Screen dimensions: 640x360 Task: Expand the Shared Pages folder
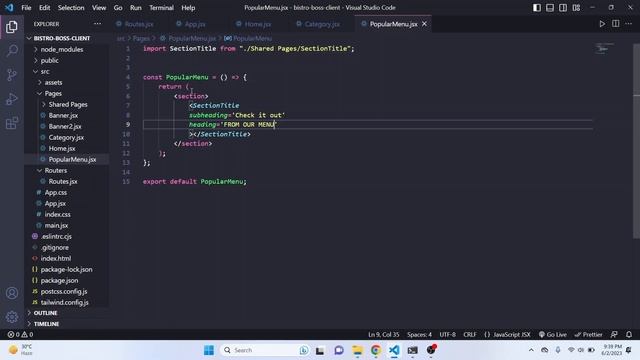coord(68,104)
